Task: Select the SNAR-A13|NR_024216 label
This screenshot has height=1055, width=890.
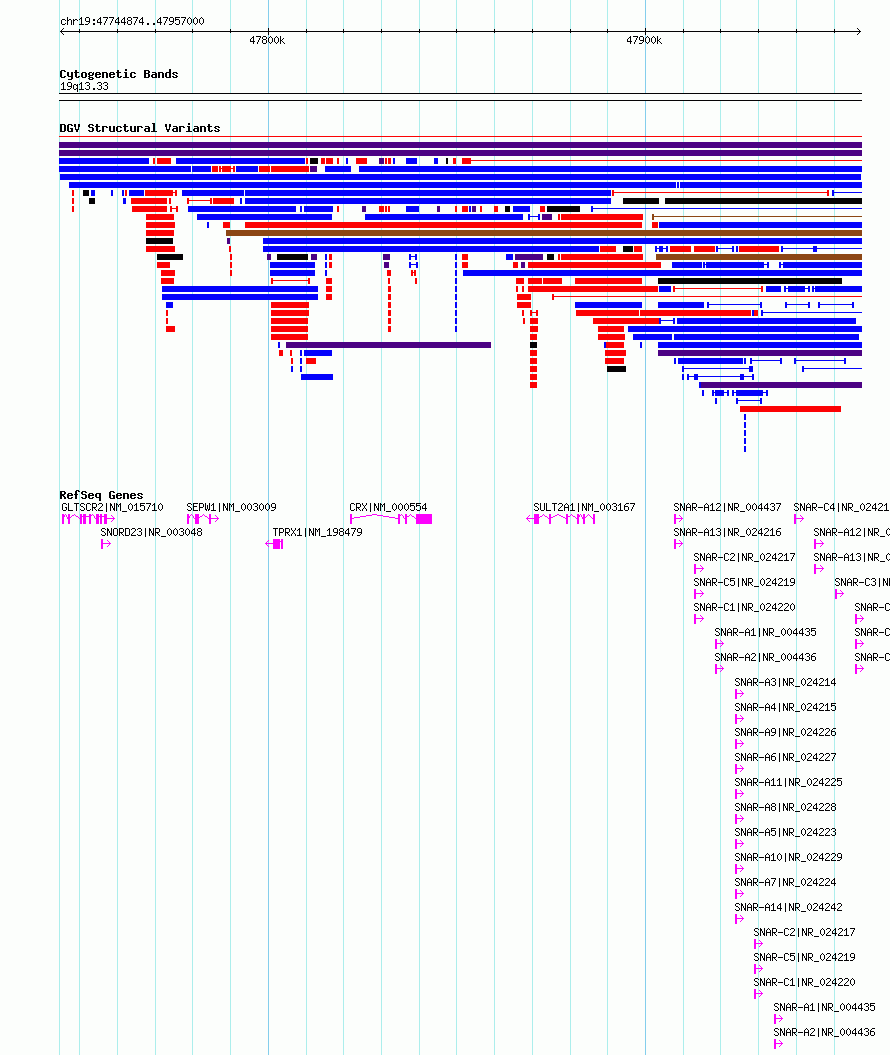Action: [x=727, y=532]
